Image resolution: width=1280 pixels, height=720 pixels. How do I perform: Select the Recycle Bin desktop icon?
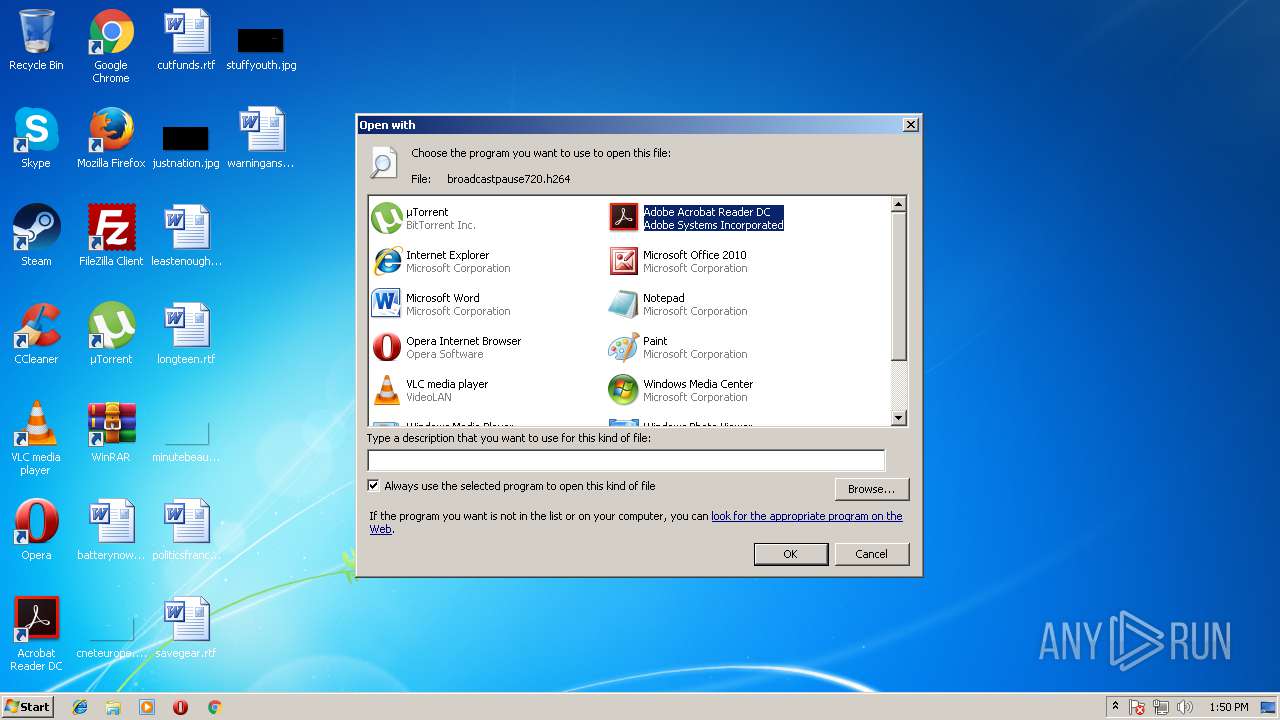(x=36, y=41)
